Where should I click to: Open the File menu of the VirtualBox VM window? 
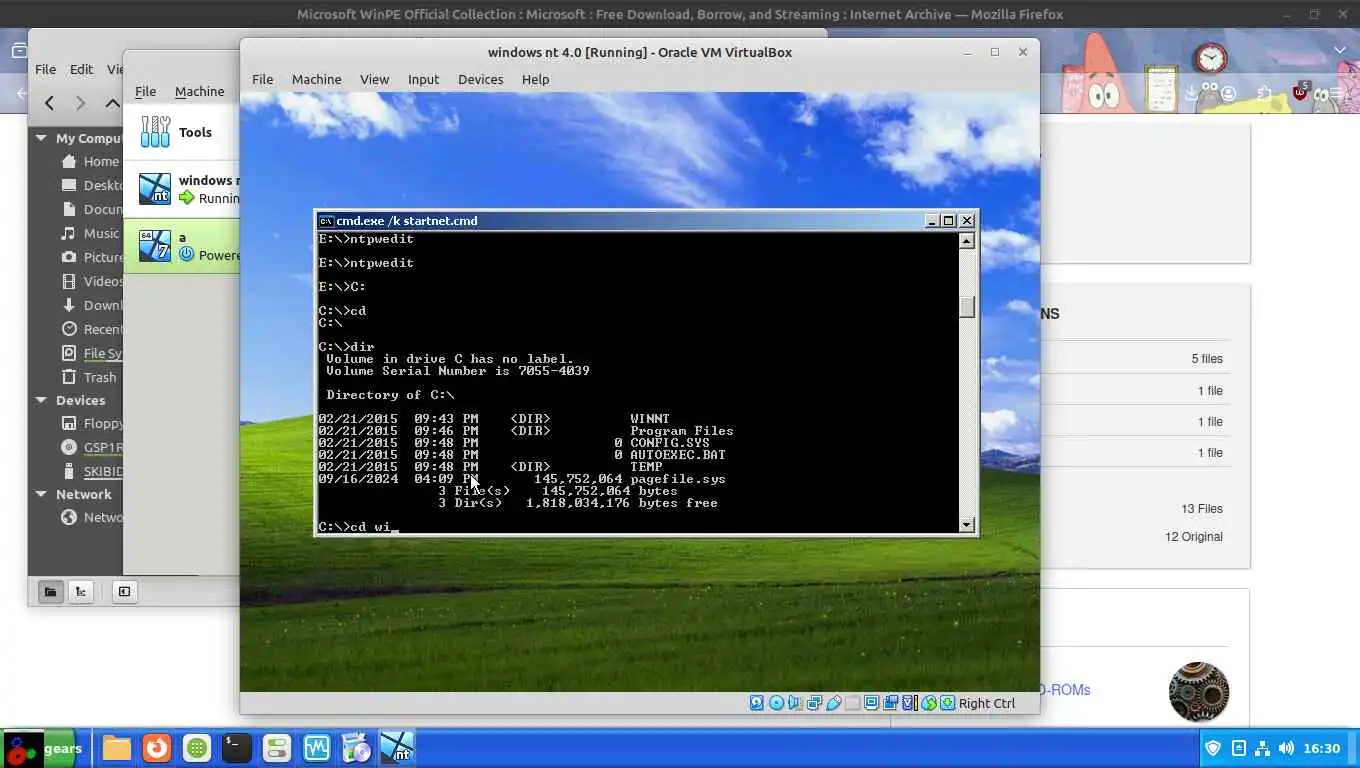[262, 79]
